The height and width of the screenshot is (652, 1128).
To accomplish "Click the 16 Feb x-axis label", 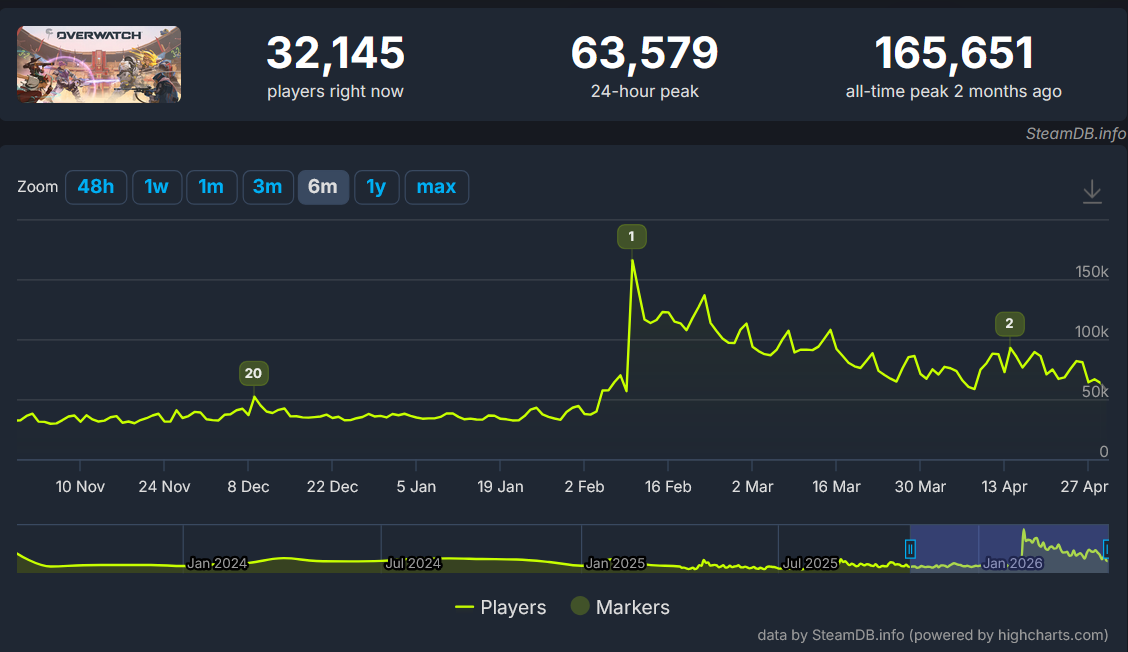I will click(668, 486).
